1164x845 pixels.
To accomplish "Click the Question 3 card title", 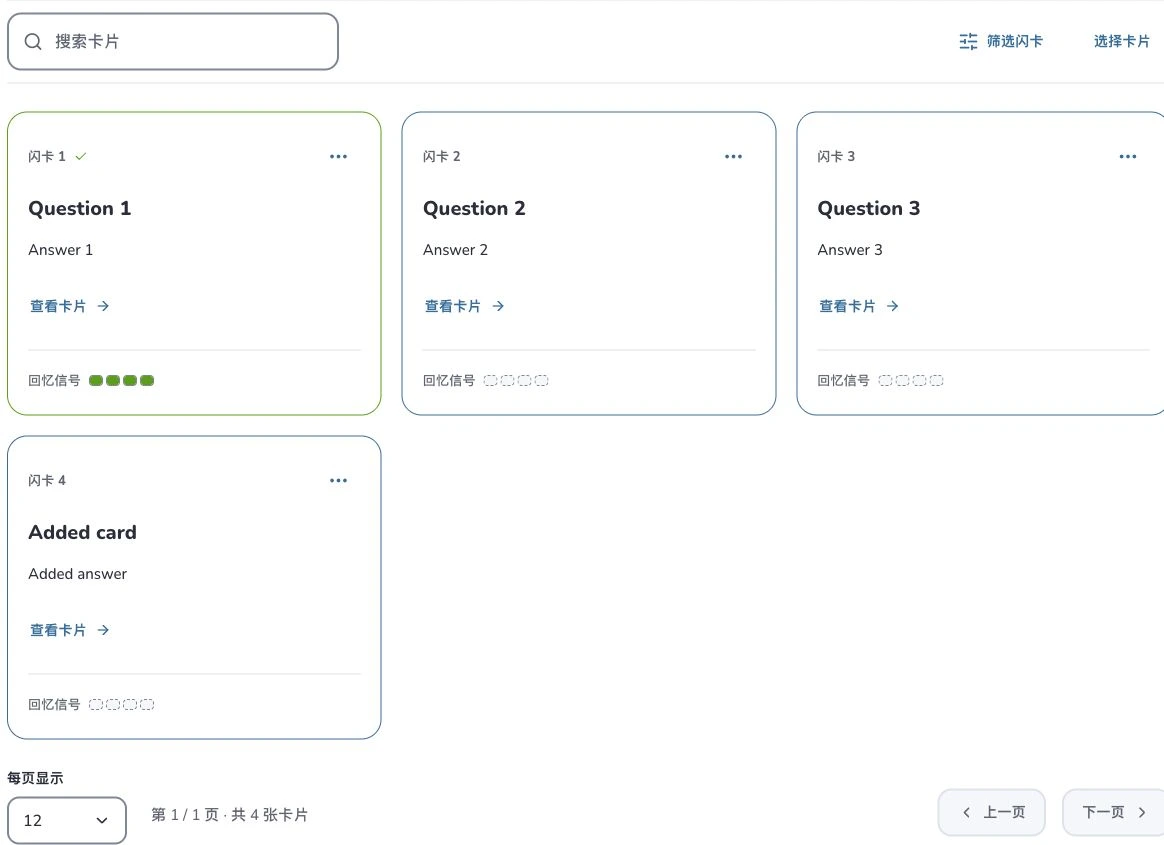I will (869, 209).
